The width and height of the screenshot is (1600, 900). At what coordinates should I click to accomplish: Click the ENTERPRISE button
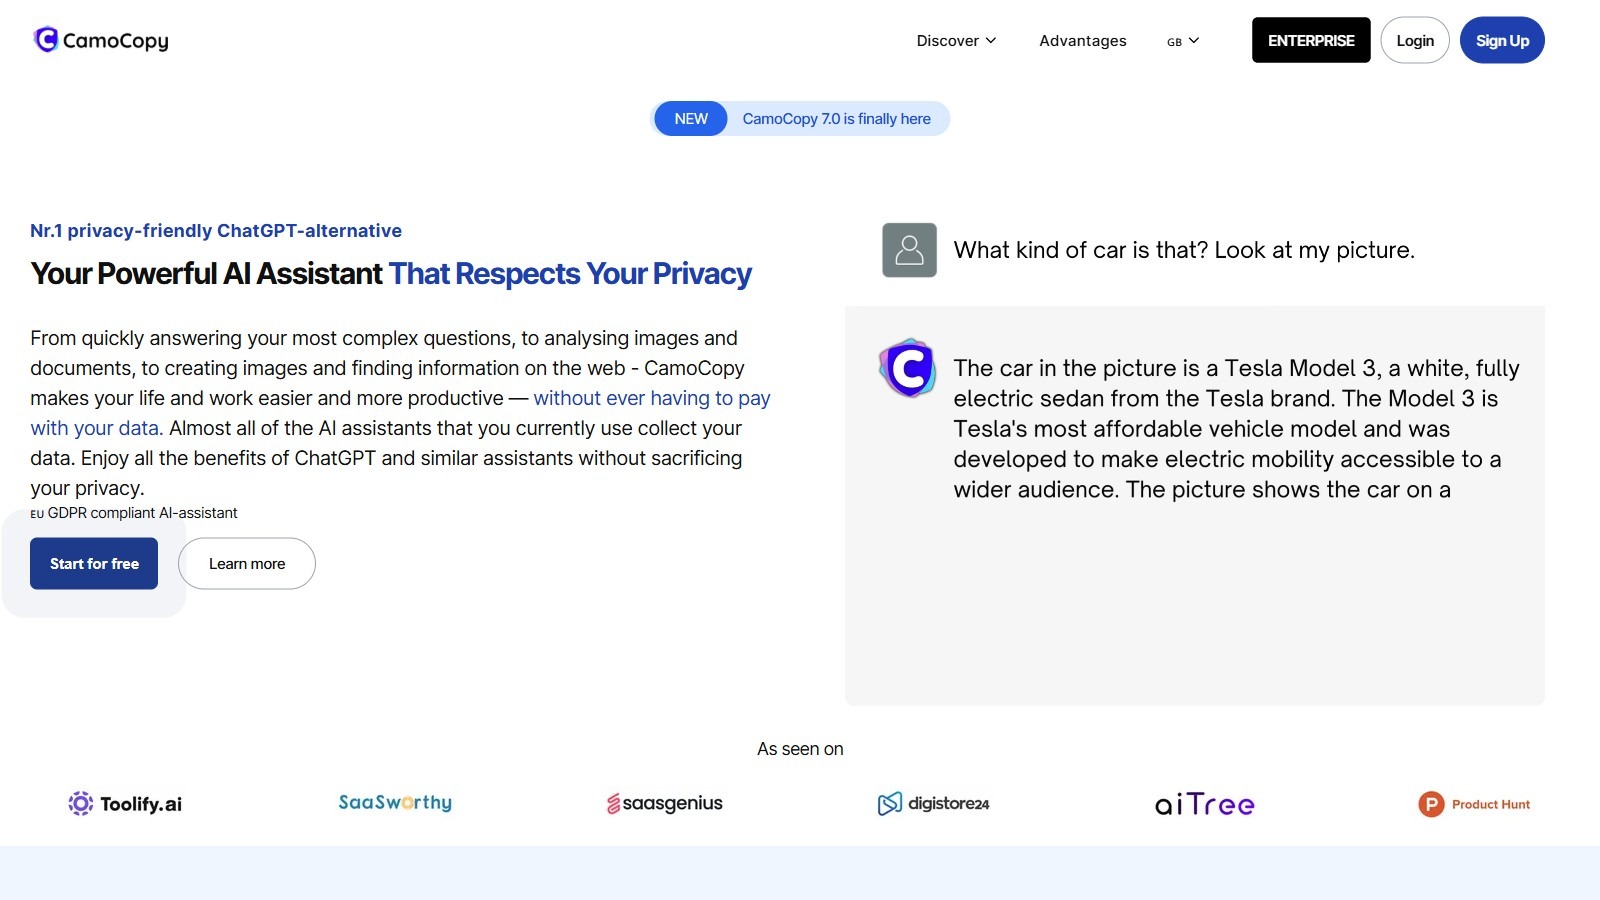pyautogui.click(x=1311, y=41)
